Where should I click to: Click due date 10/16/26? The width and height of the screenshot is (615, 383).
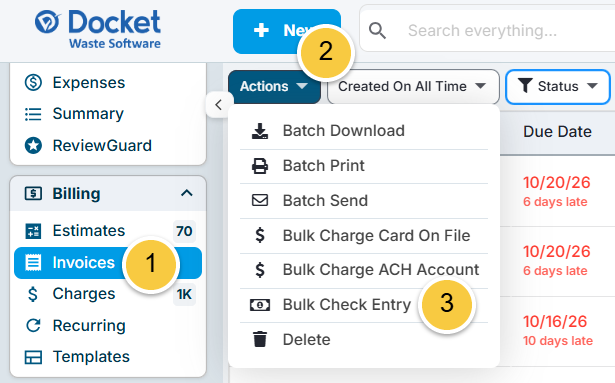[555, 322]
